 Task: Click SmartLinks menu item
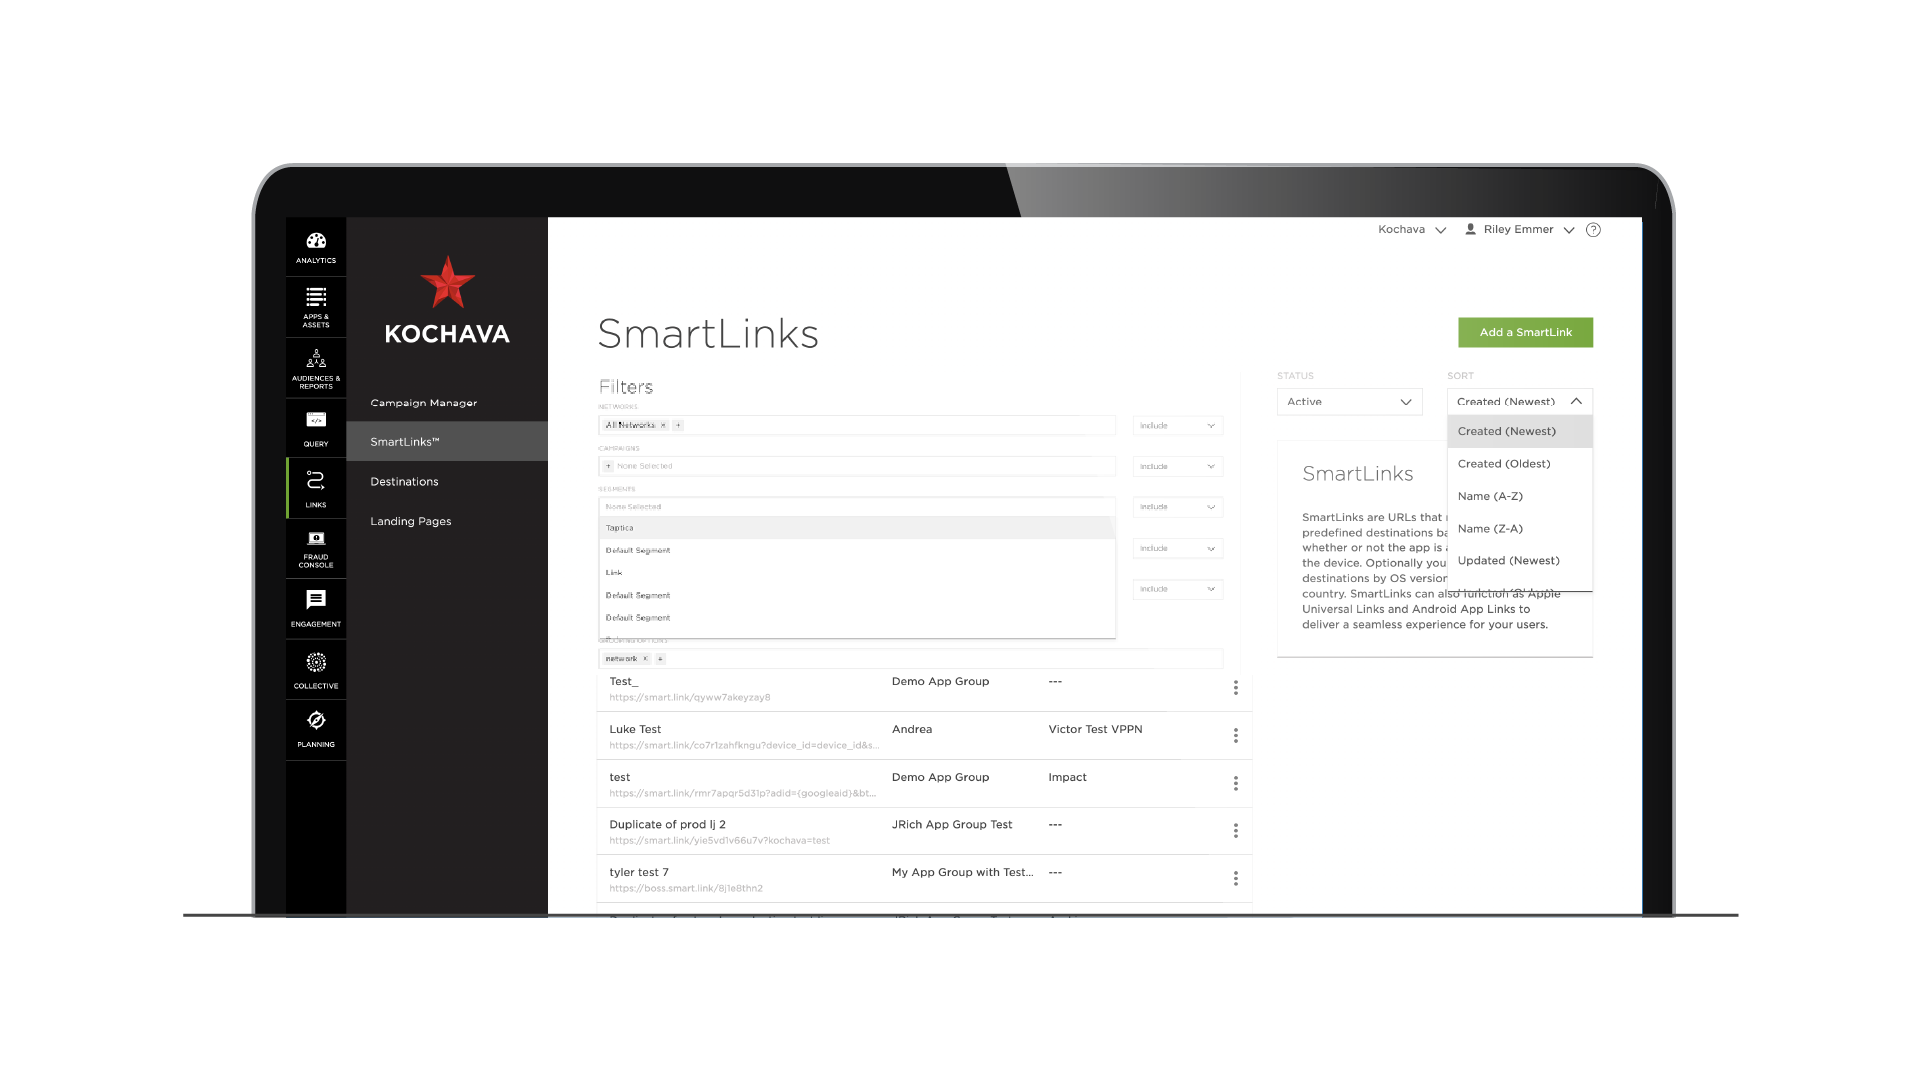point(406,441)
